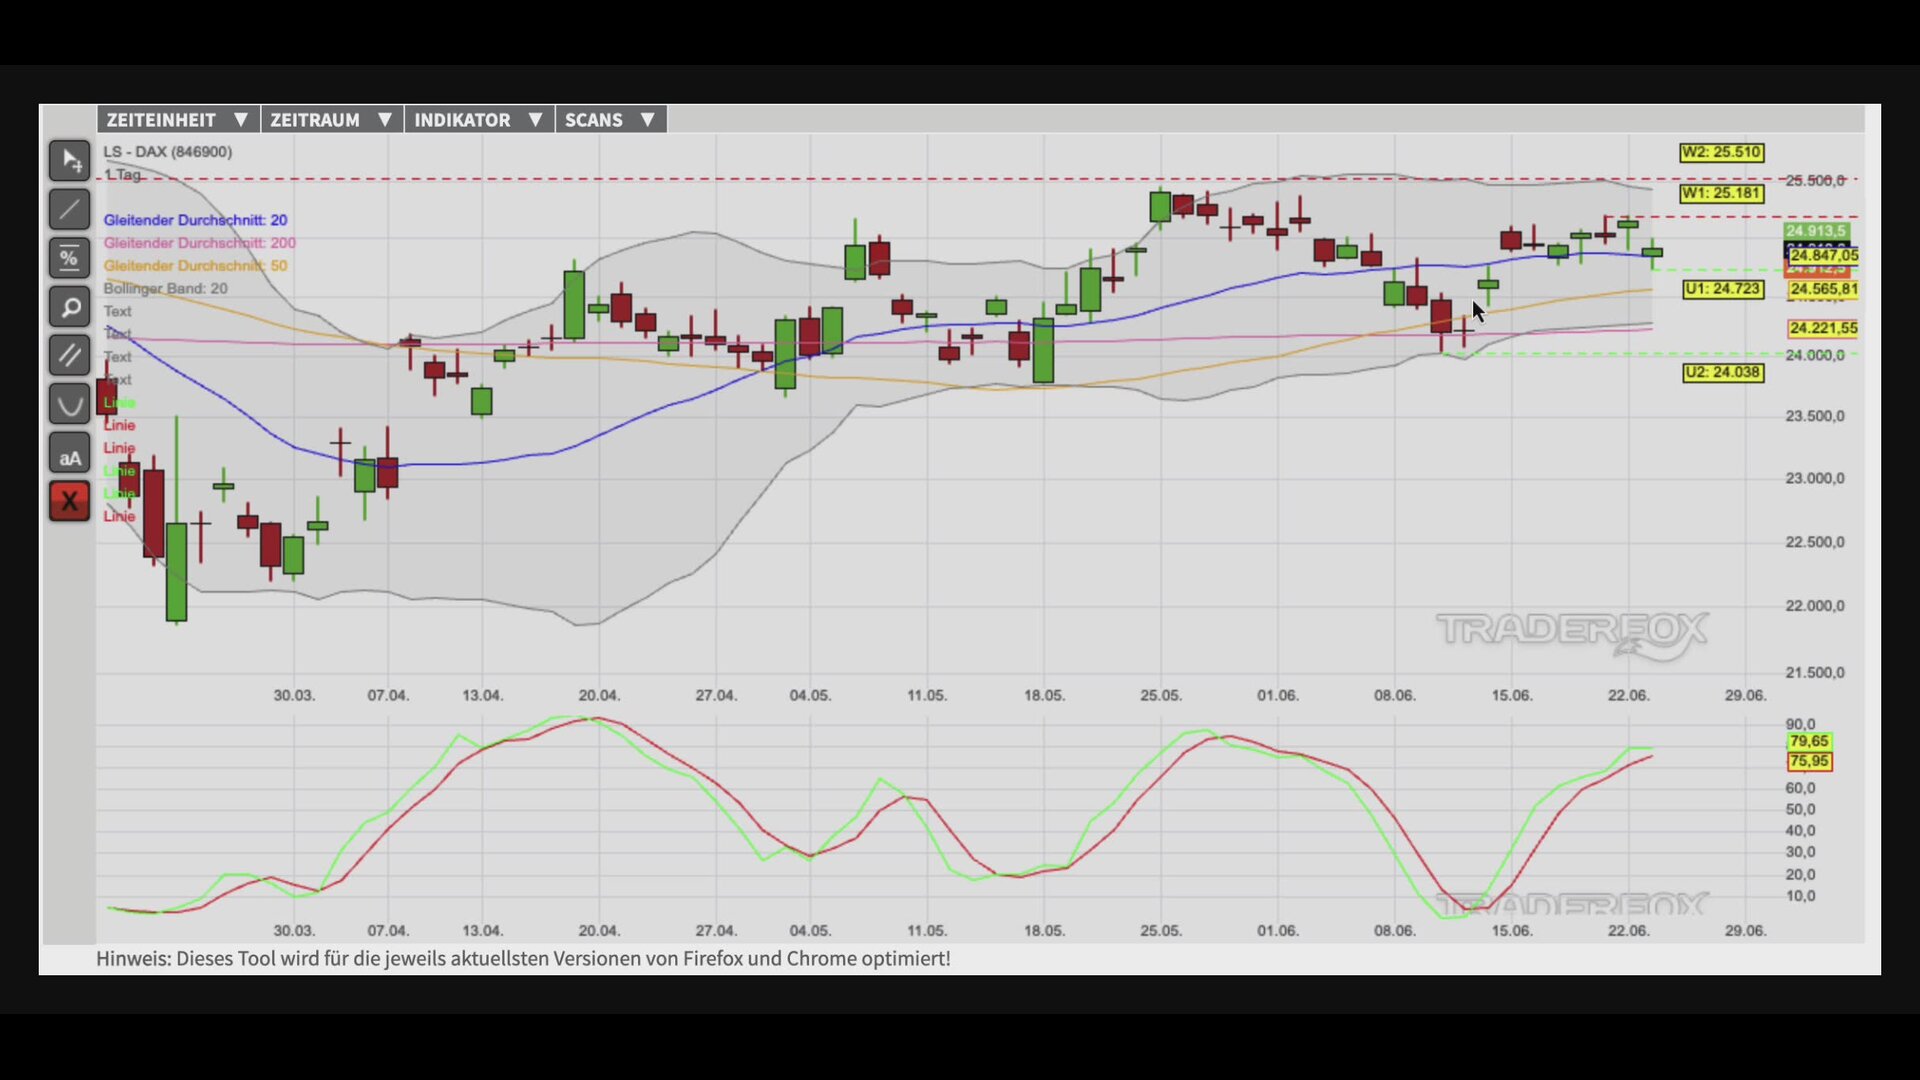The height and width of the screenshot is (1080, 1920).
Task: Select the trend line drawing tool
Action: click(x=70, y=209)
